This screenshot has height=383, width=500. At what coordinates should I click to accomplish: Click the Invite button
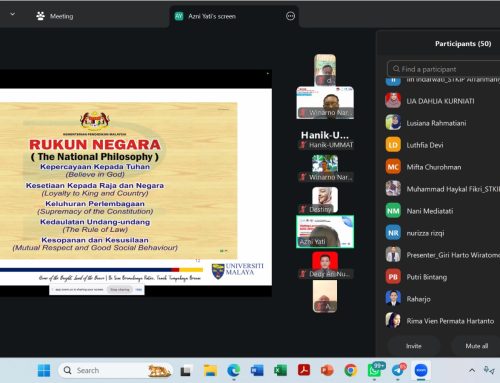(x=414, y=346)
